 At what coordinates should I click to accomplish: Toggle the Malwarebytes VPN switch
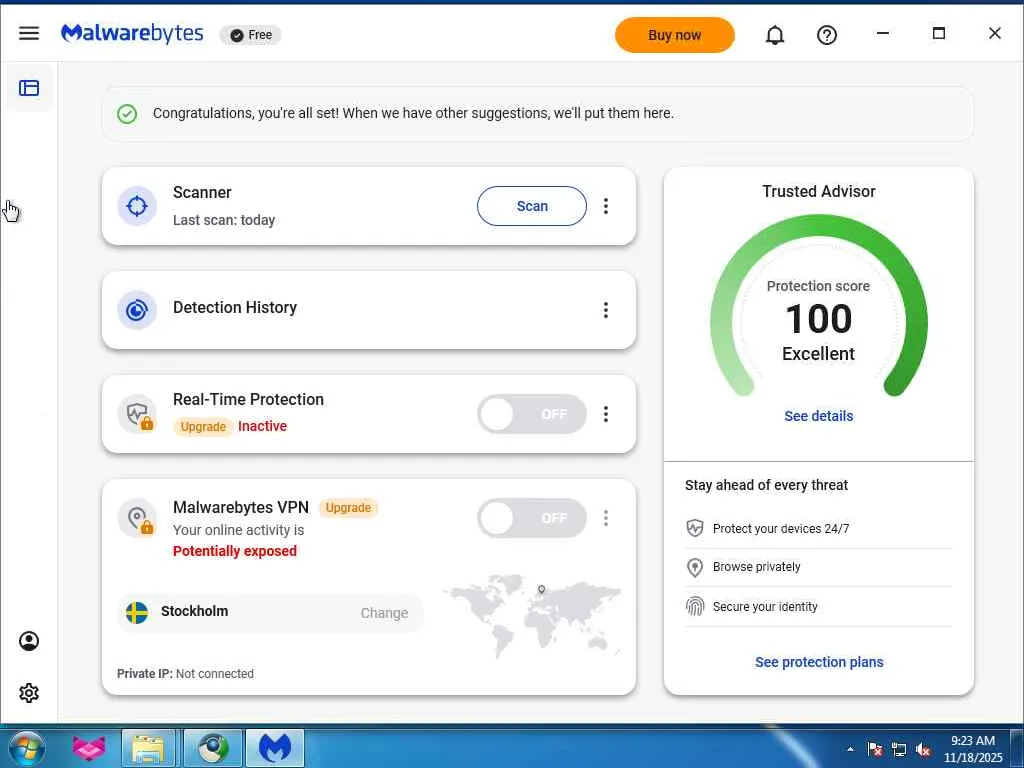(x=532, y=518)
